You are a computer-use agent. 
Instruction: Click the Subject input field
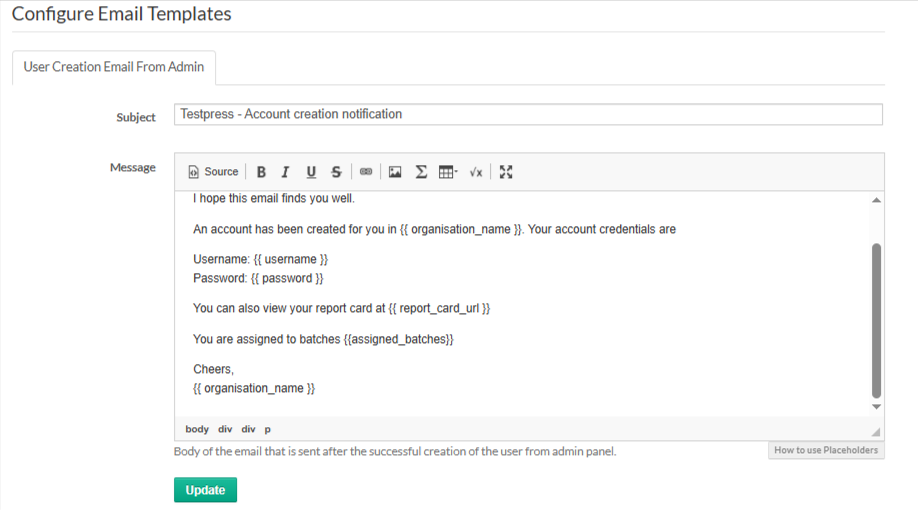(528, 115)
